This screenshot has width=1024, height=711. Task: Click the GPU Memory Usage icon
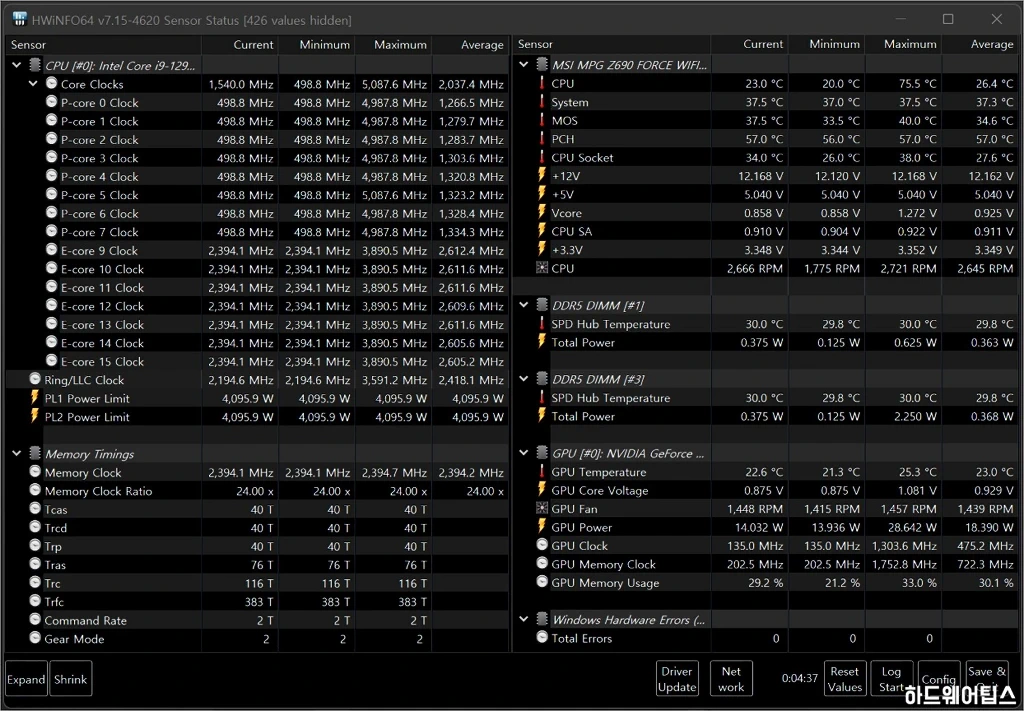(541, 582)
